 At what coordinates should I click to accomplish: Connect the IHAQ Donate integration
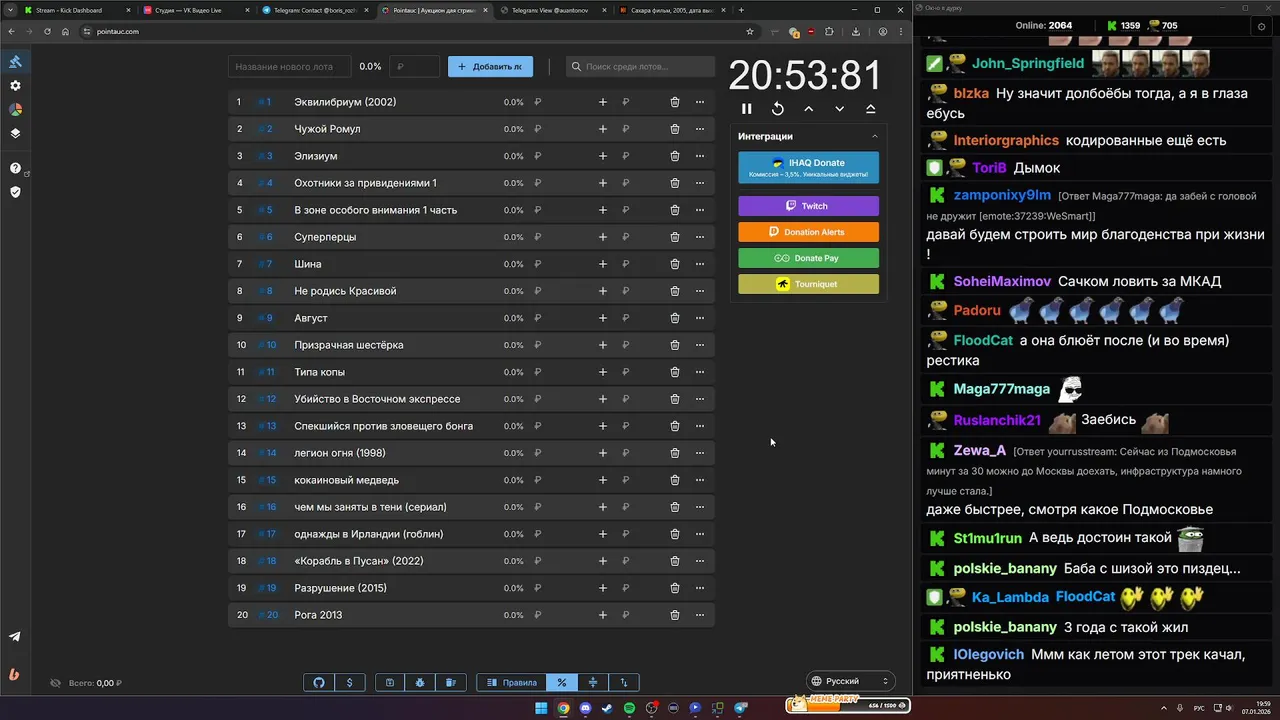pos(808,167)
